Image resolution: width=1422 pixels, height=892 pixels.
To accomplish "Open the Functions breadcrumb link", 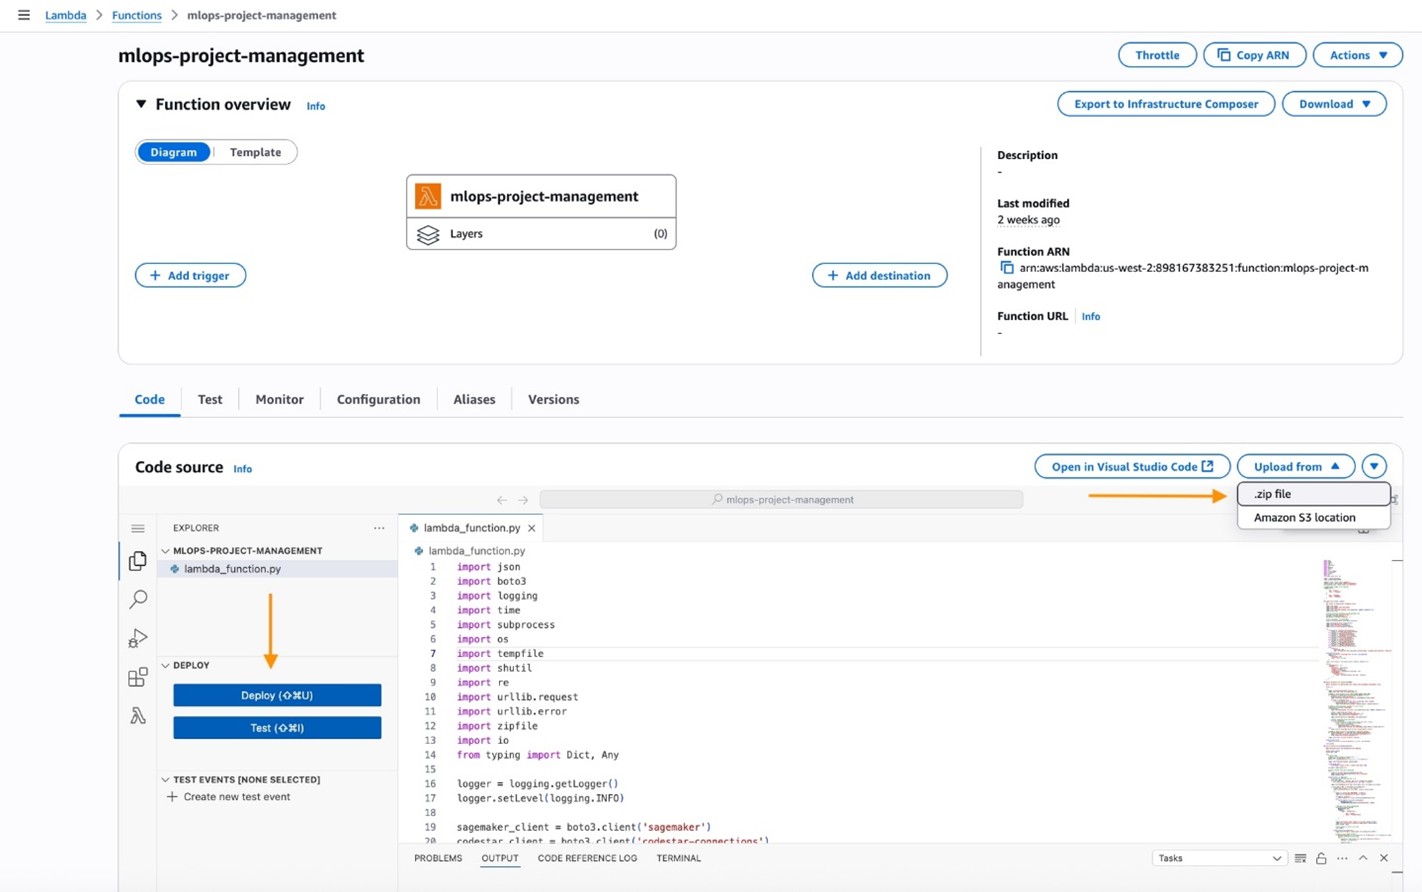I will 136,15.
